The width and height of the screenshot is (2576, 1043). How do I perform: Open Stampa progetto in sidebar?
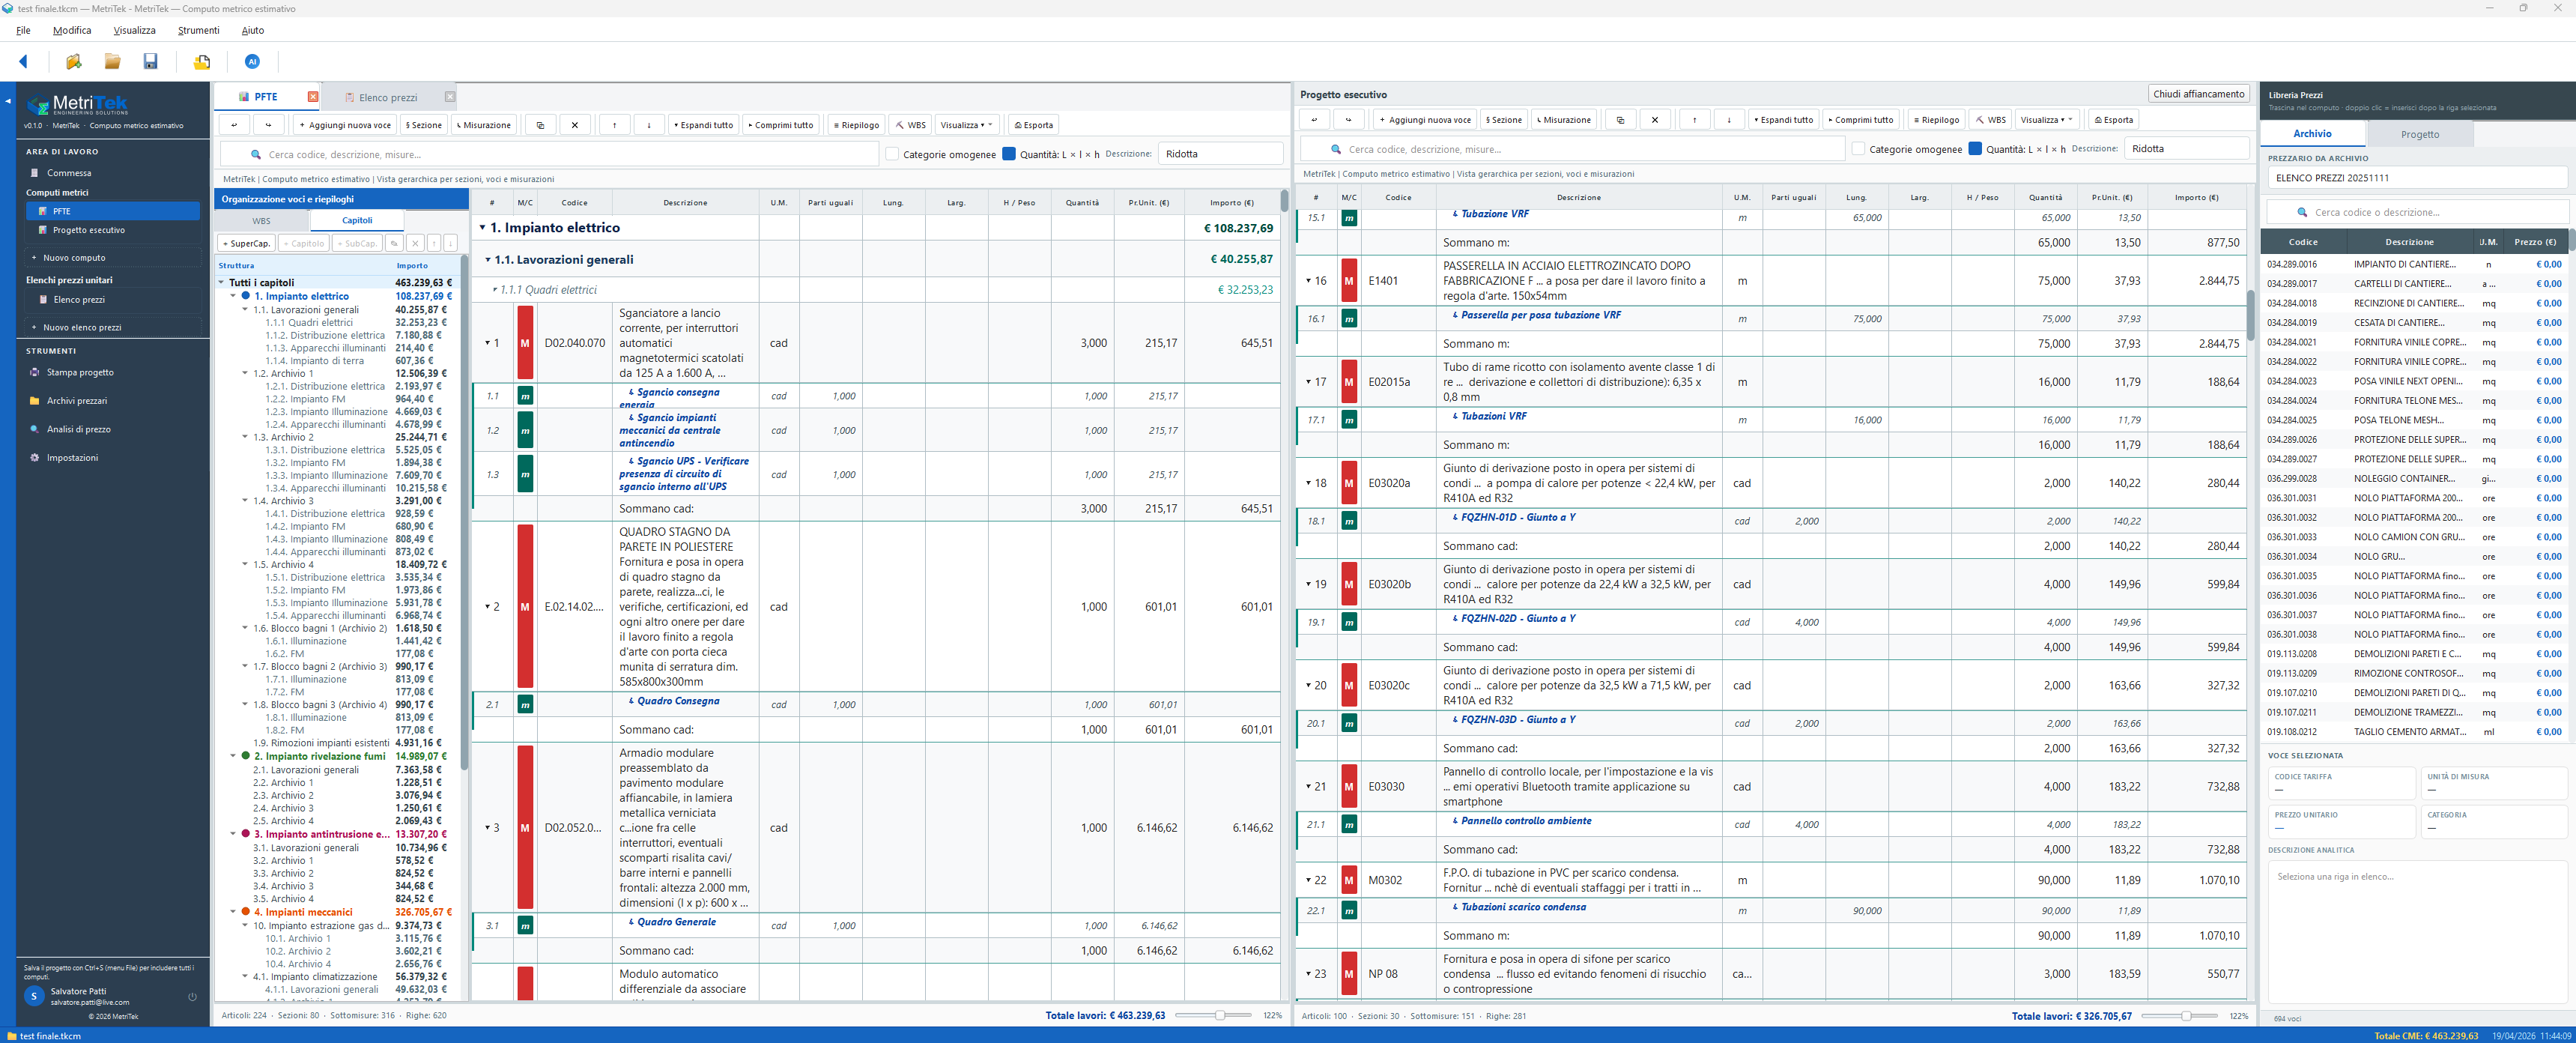tap(80, 372)
